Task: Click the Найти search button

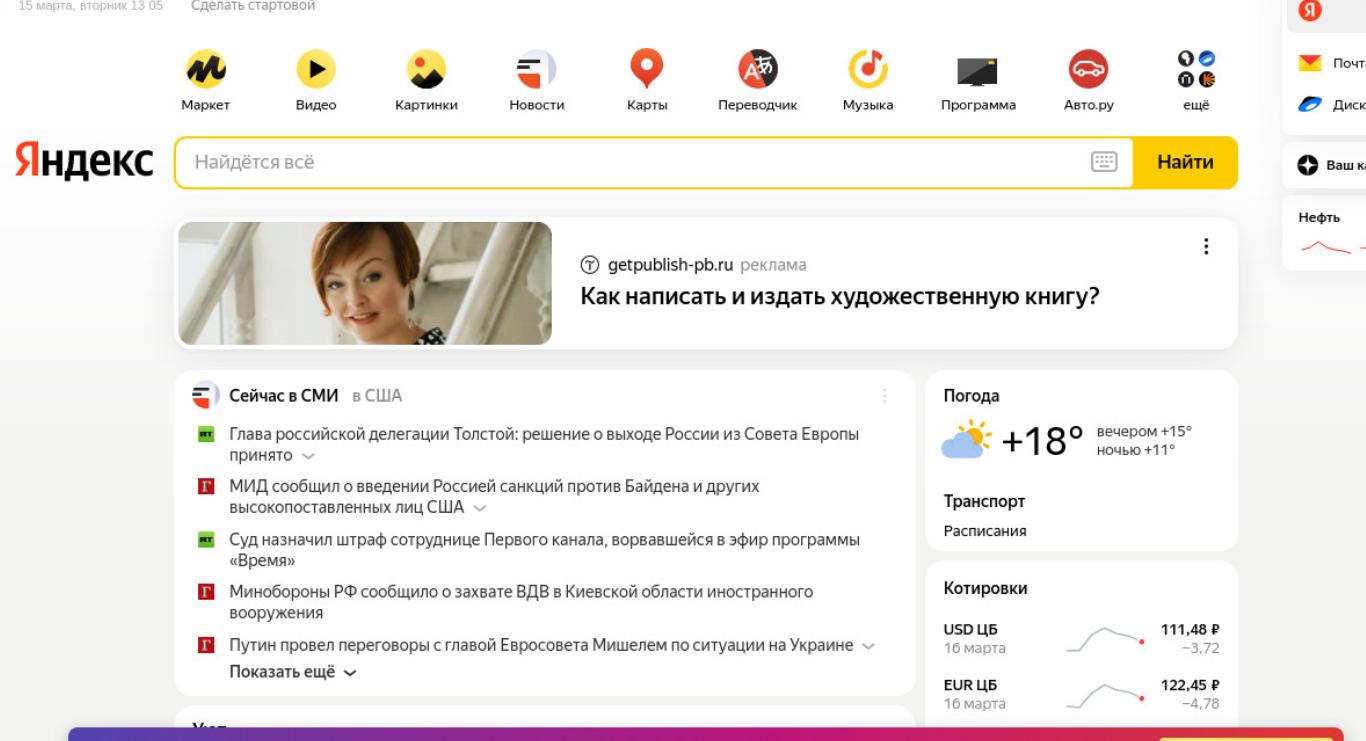Action: pyautogui.click(x=1185, y=162)
